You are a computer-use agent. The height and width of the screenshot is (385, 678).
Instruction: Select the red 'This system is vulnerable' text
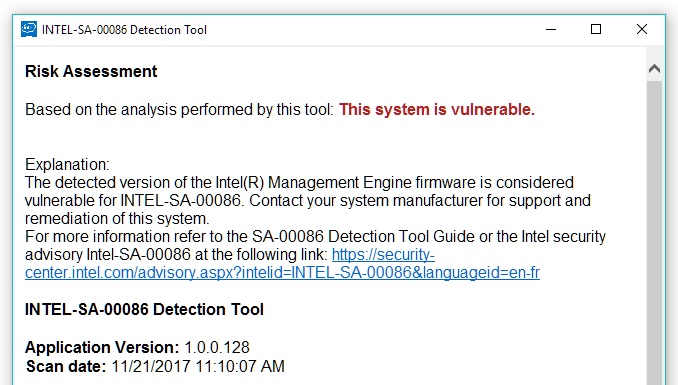437,109
